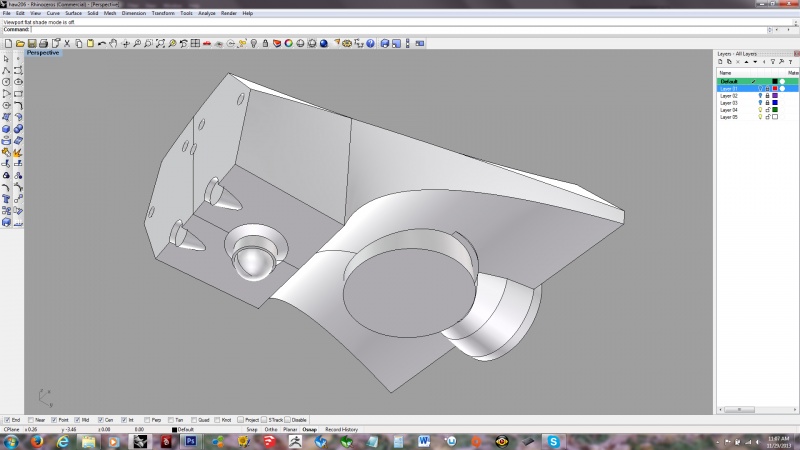Click the light bulb Hide objects icon
The width and height of the screenshot is (800, 450).
[x=254, y=43]
